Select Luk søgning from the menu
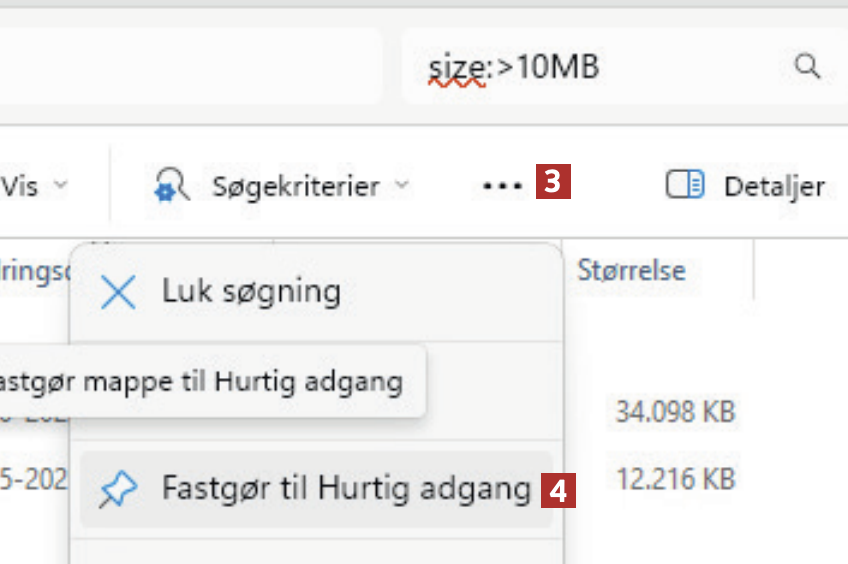848x564 pixels. point(251,292)
